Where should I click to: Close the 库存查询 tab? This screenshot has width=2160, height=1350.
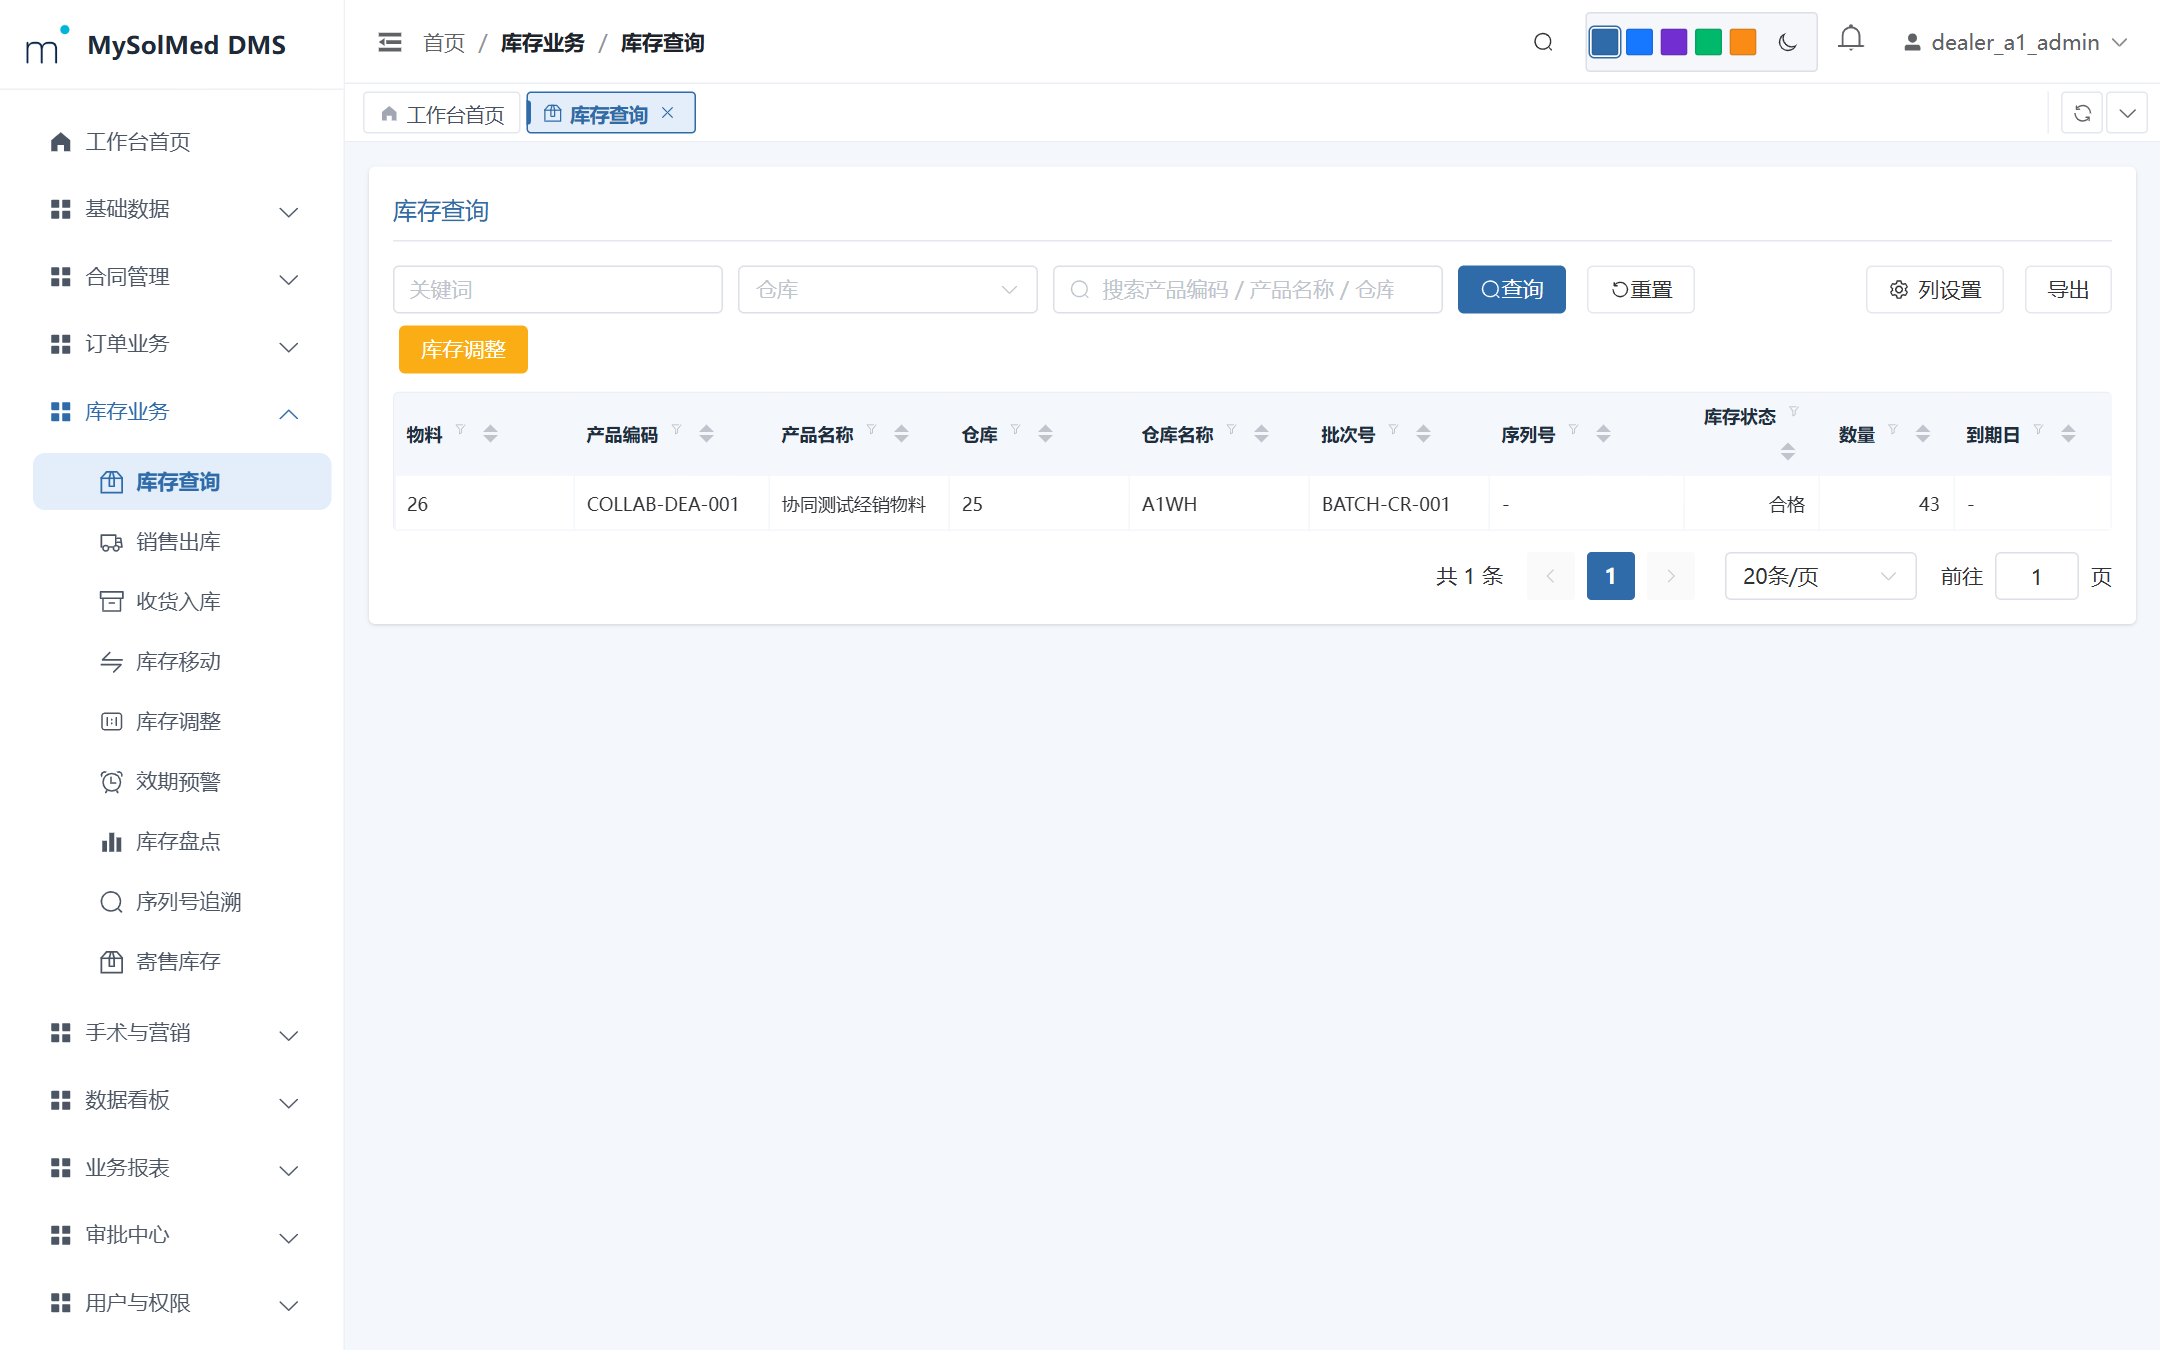point(668,113)
